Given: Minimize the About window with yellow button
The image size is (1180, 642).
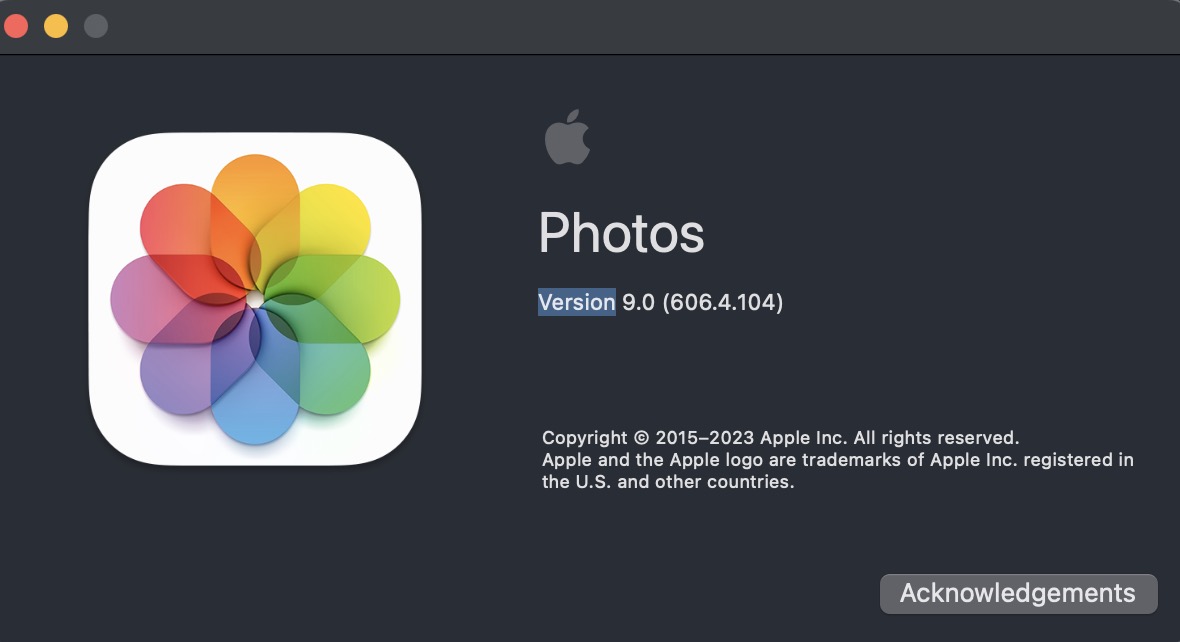Looking at the screenshot, I should [x=56, y=26].
